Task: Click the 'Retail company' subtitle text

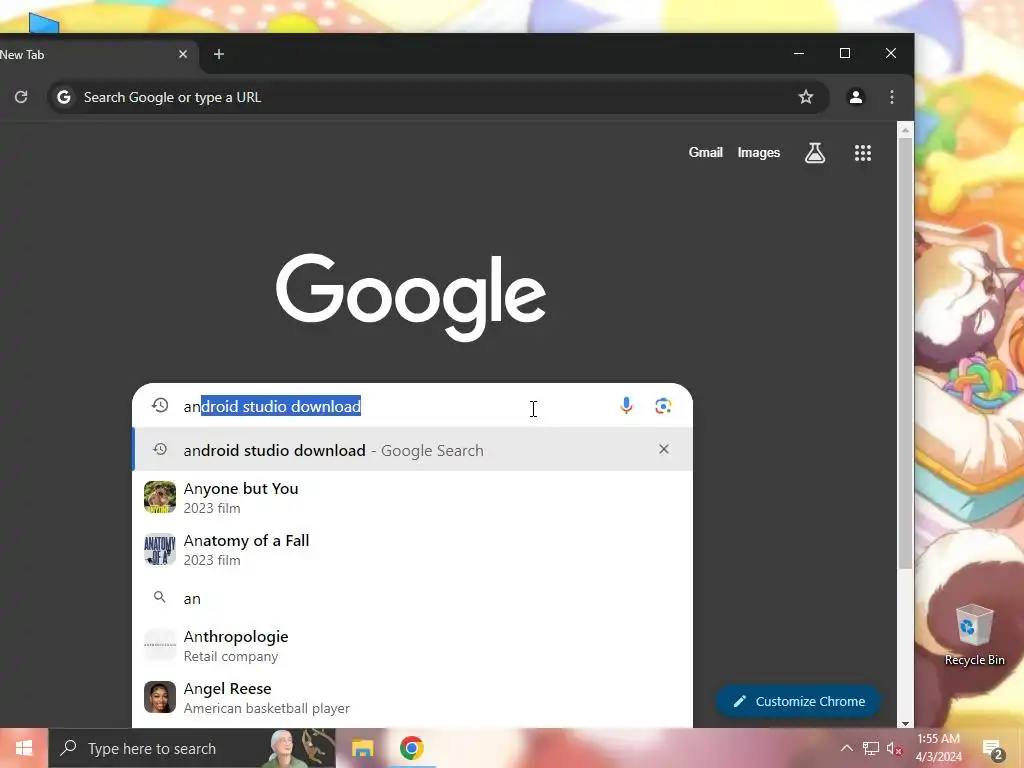Action: tap(231, 656)
